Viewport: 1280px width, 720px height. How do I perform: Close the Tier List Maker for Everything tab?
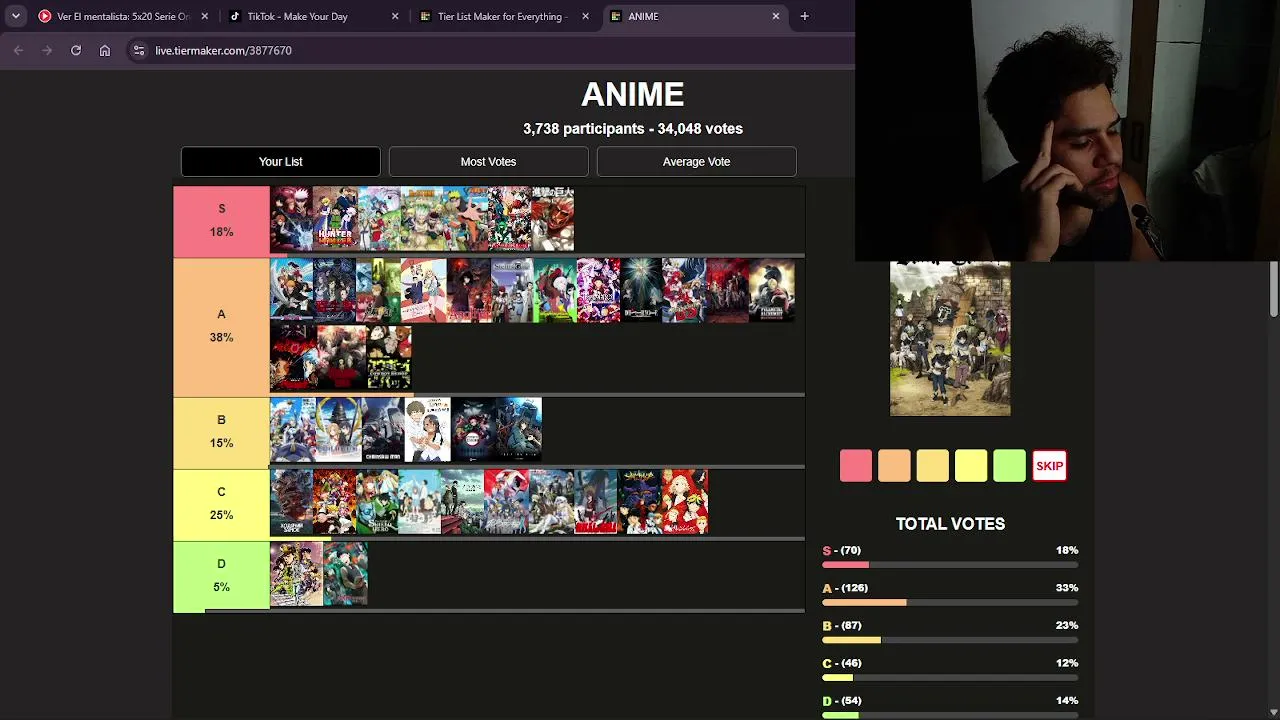[585, 16]
